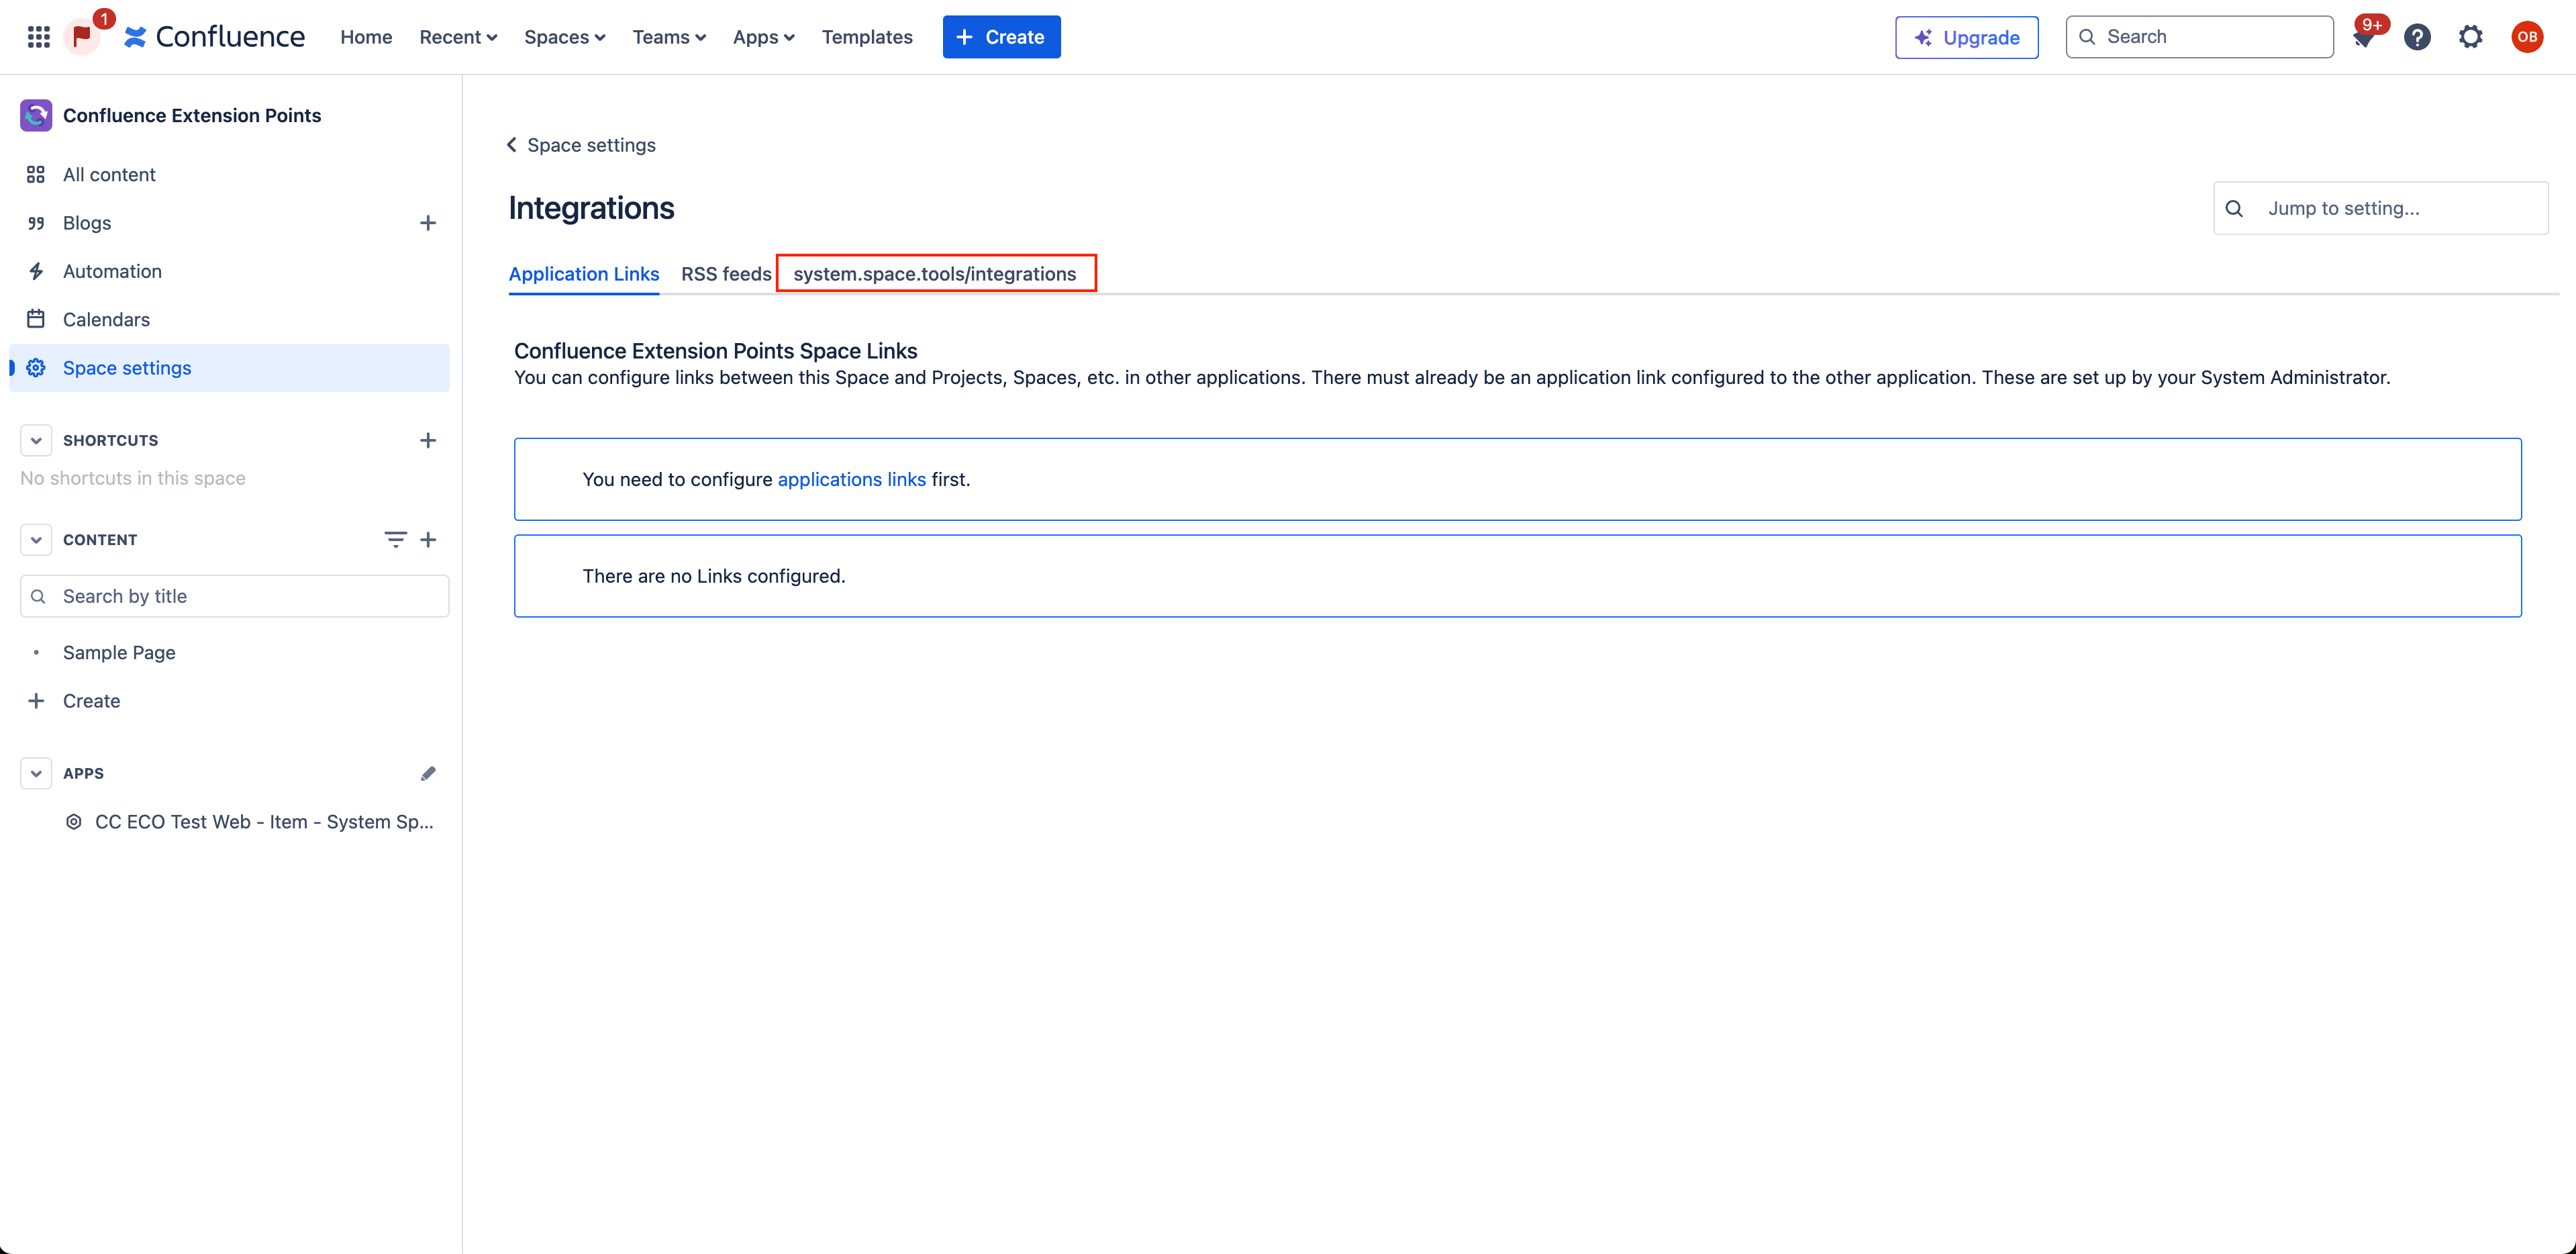Click the CC ECO Test Web app icon

click(73, 821)
